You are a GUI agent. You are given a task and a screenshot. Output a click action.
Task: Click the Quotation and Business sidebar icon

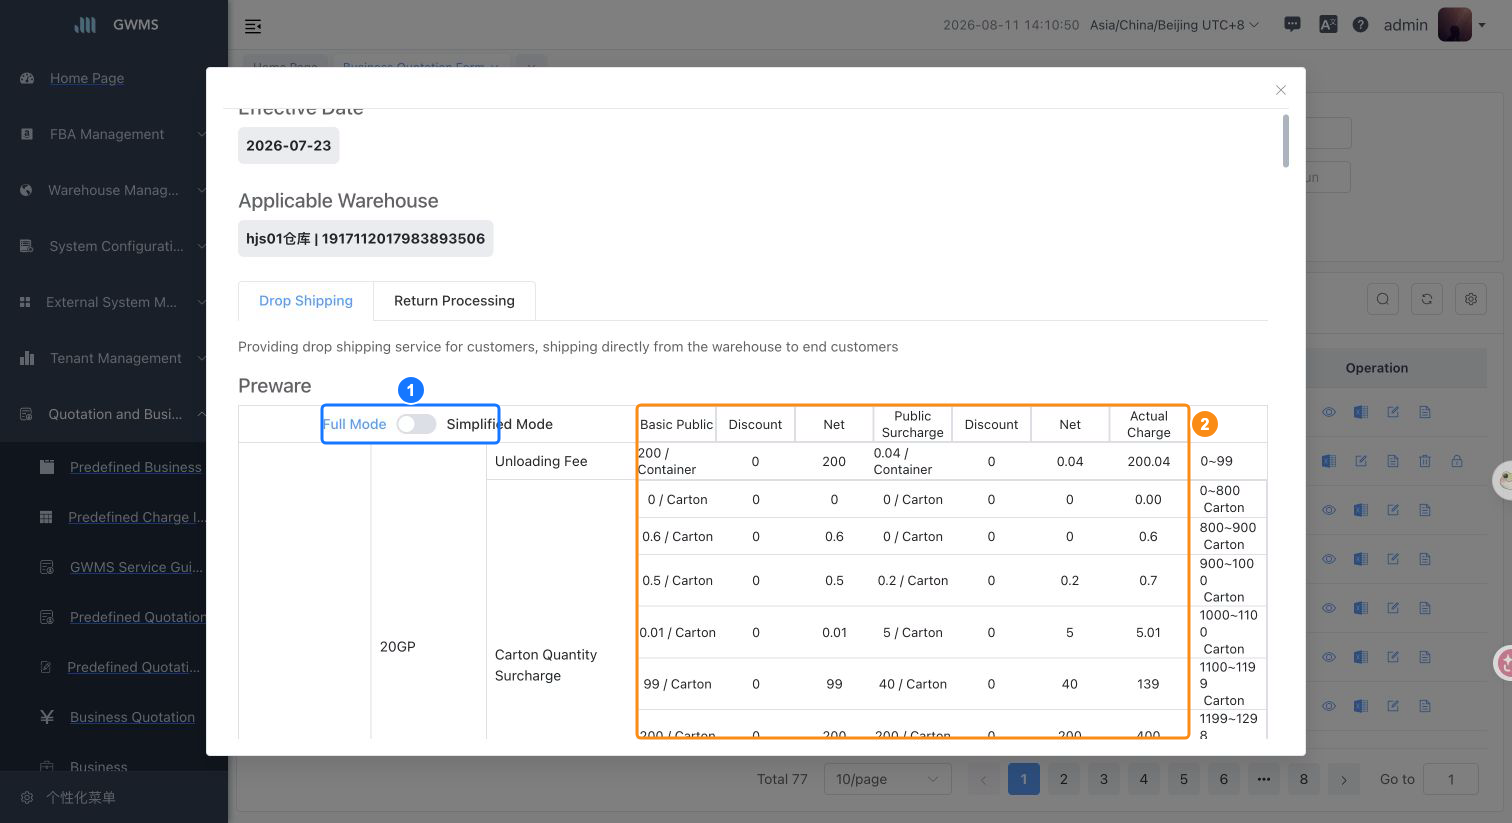[27, 414]
